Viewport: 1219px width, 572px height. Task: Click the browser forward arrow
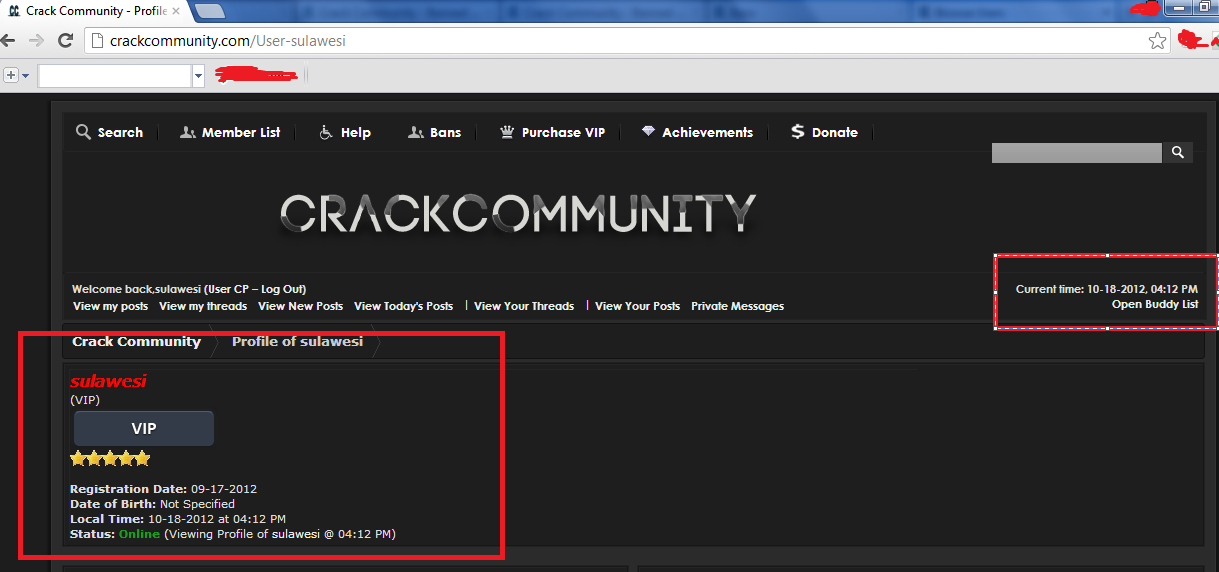pyautogui.click(x=37, y=41)
